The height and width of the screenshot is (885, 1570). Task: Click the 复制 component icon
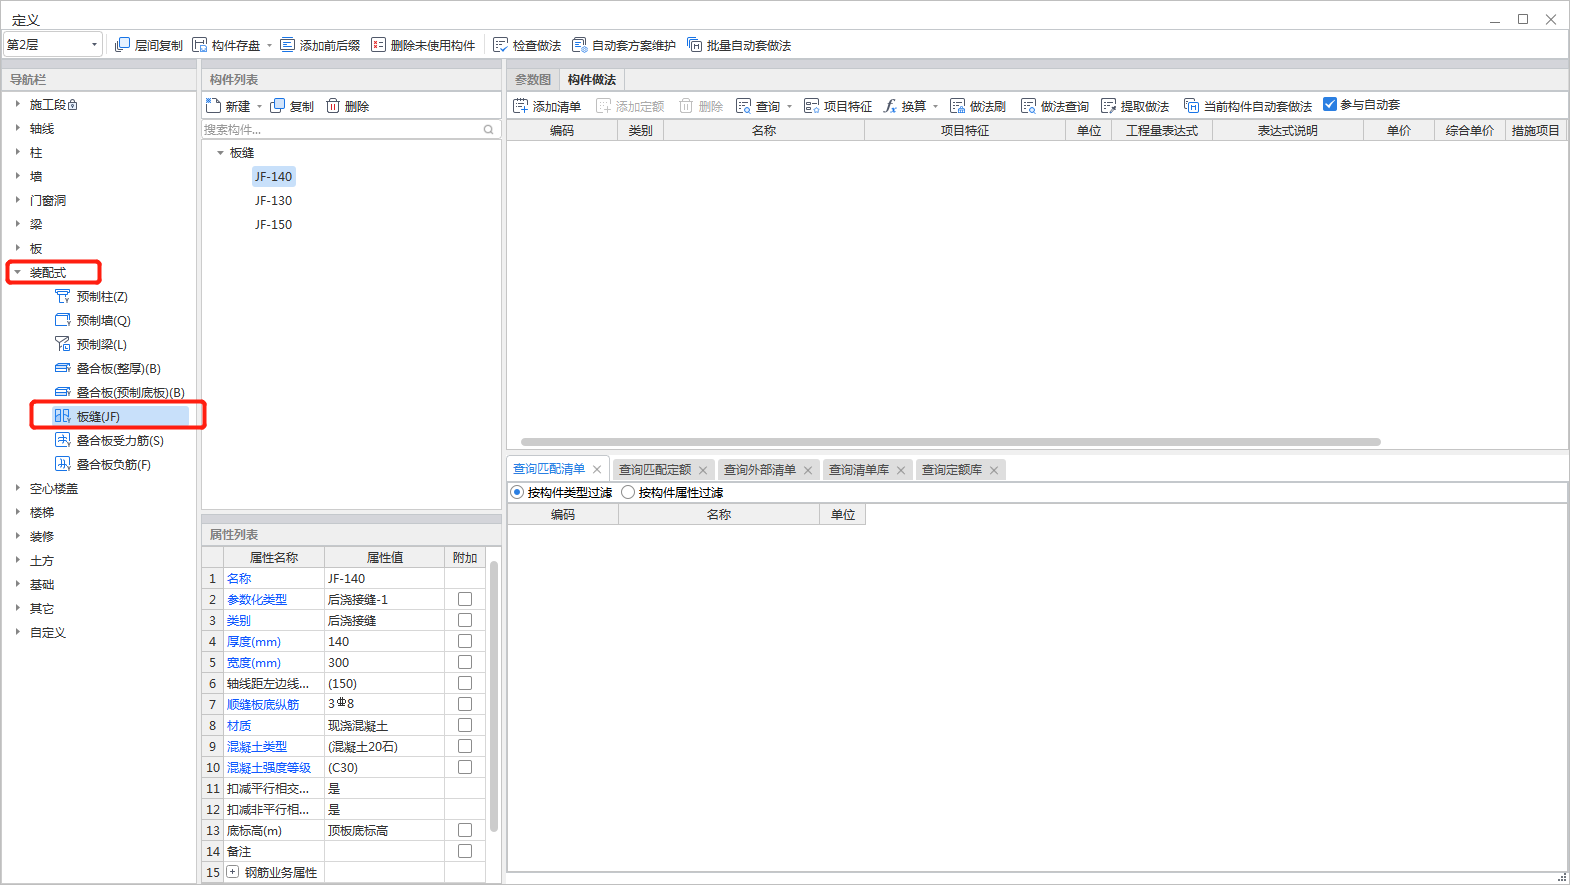[x=278, y=106]
